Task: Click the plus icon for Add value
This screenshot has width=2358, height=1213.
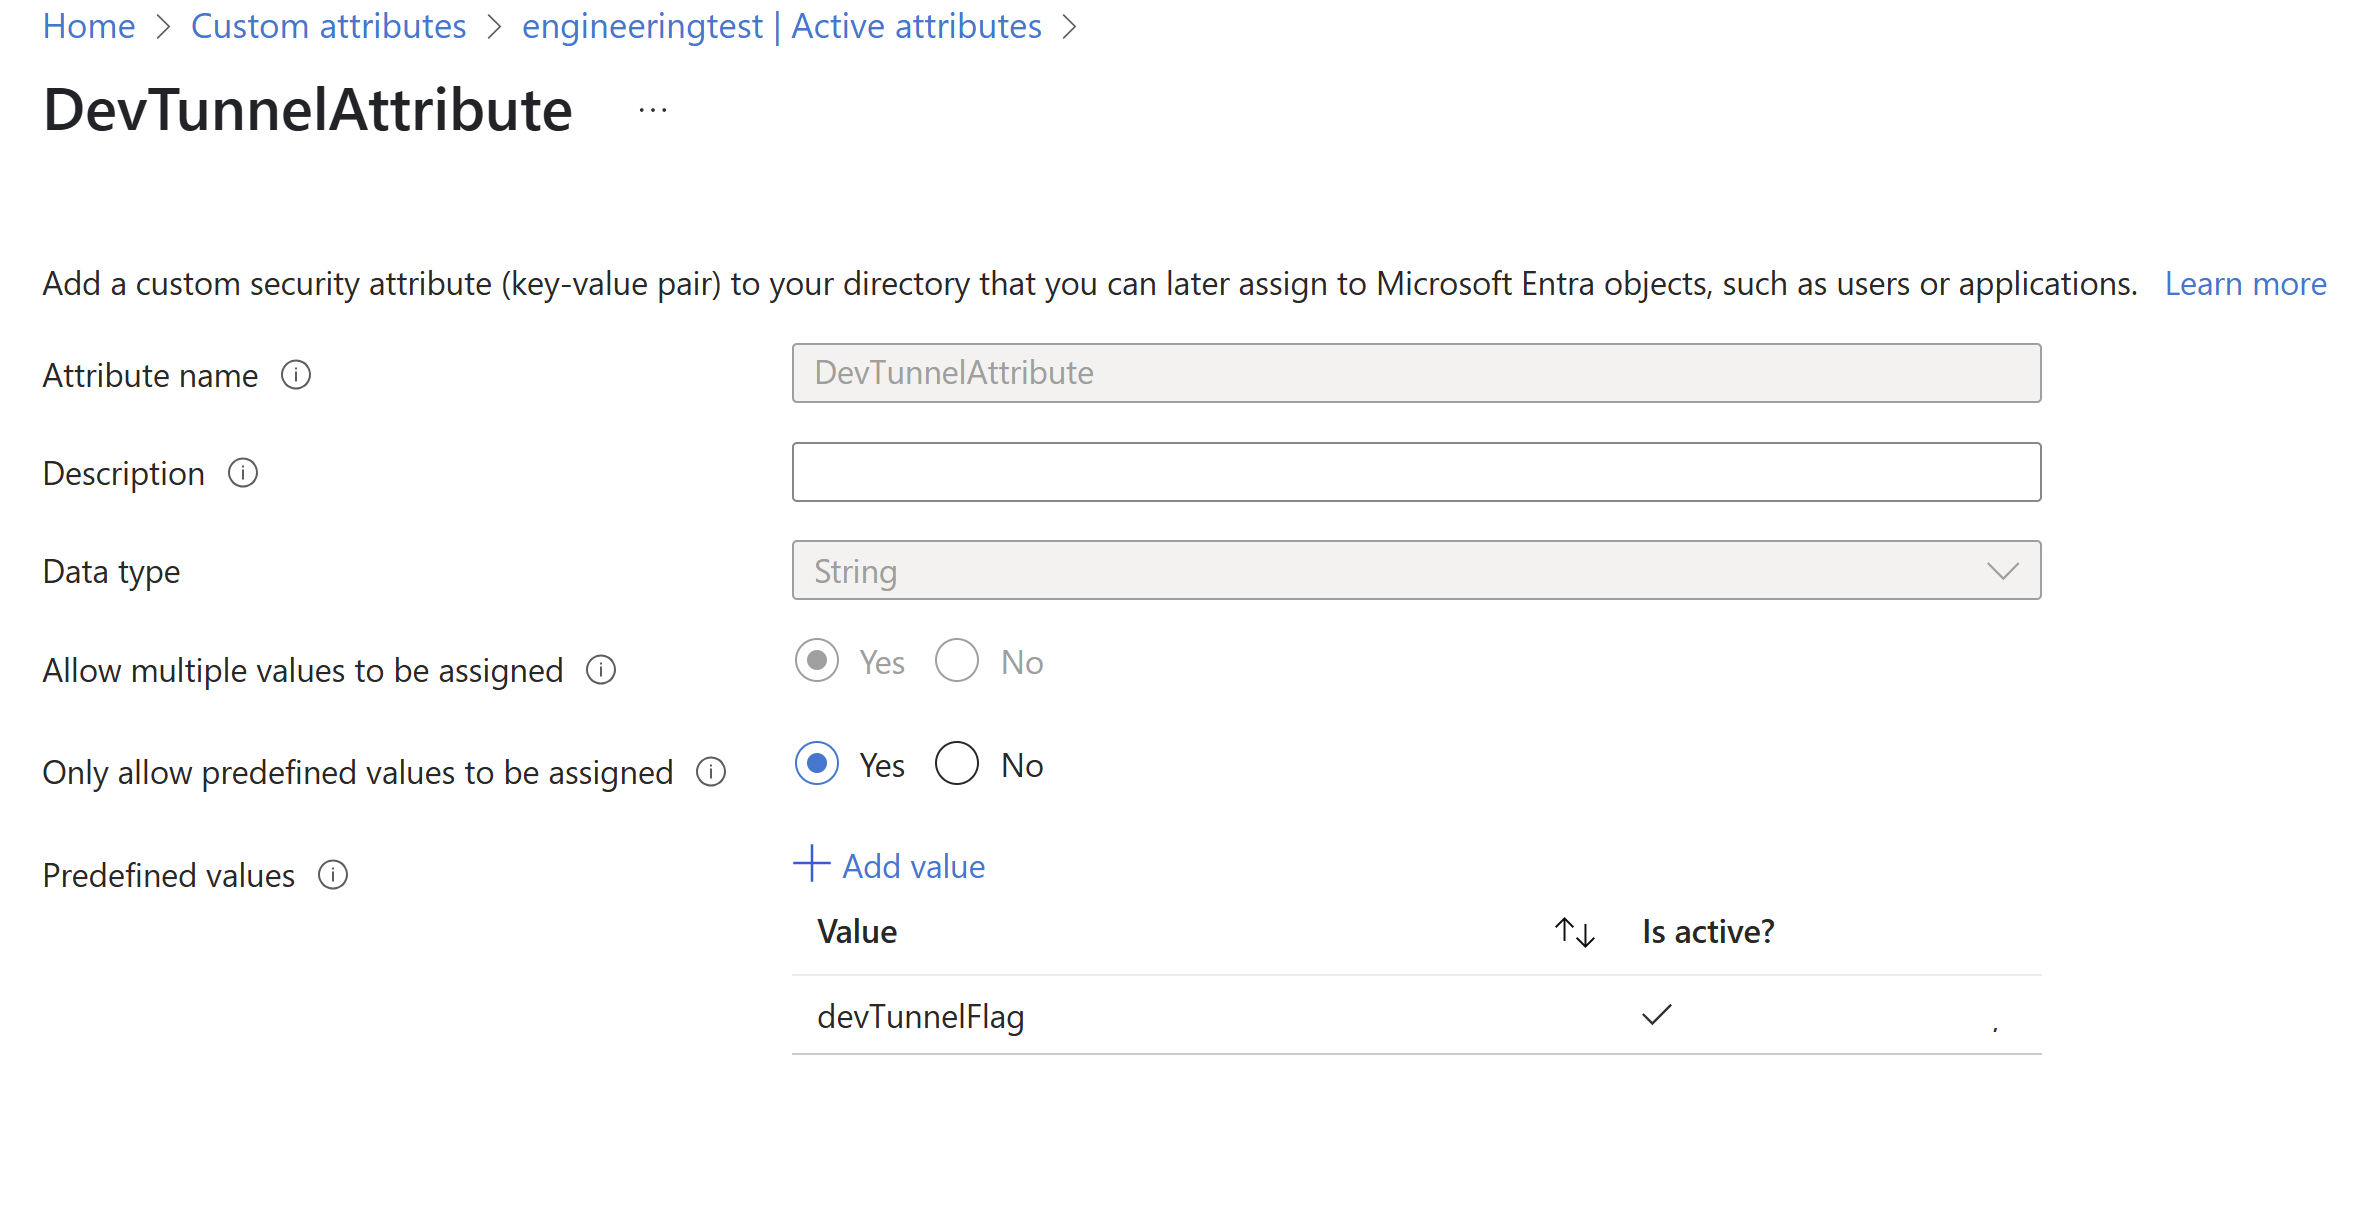Action: click(x=812, y=863)
